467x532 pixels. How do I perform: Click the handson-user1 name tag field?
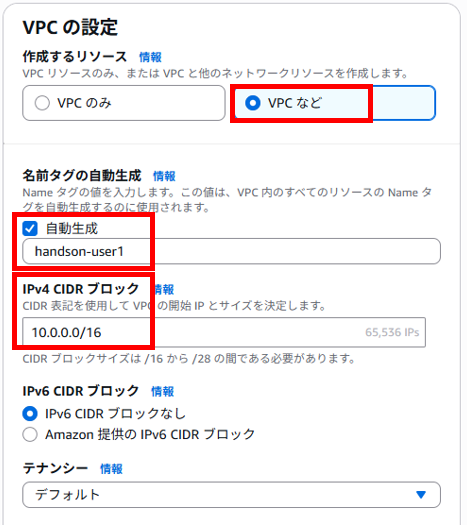pos(231,251)
